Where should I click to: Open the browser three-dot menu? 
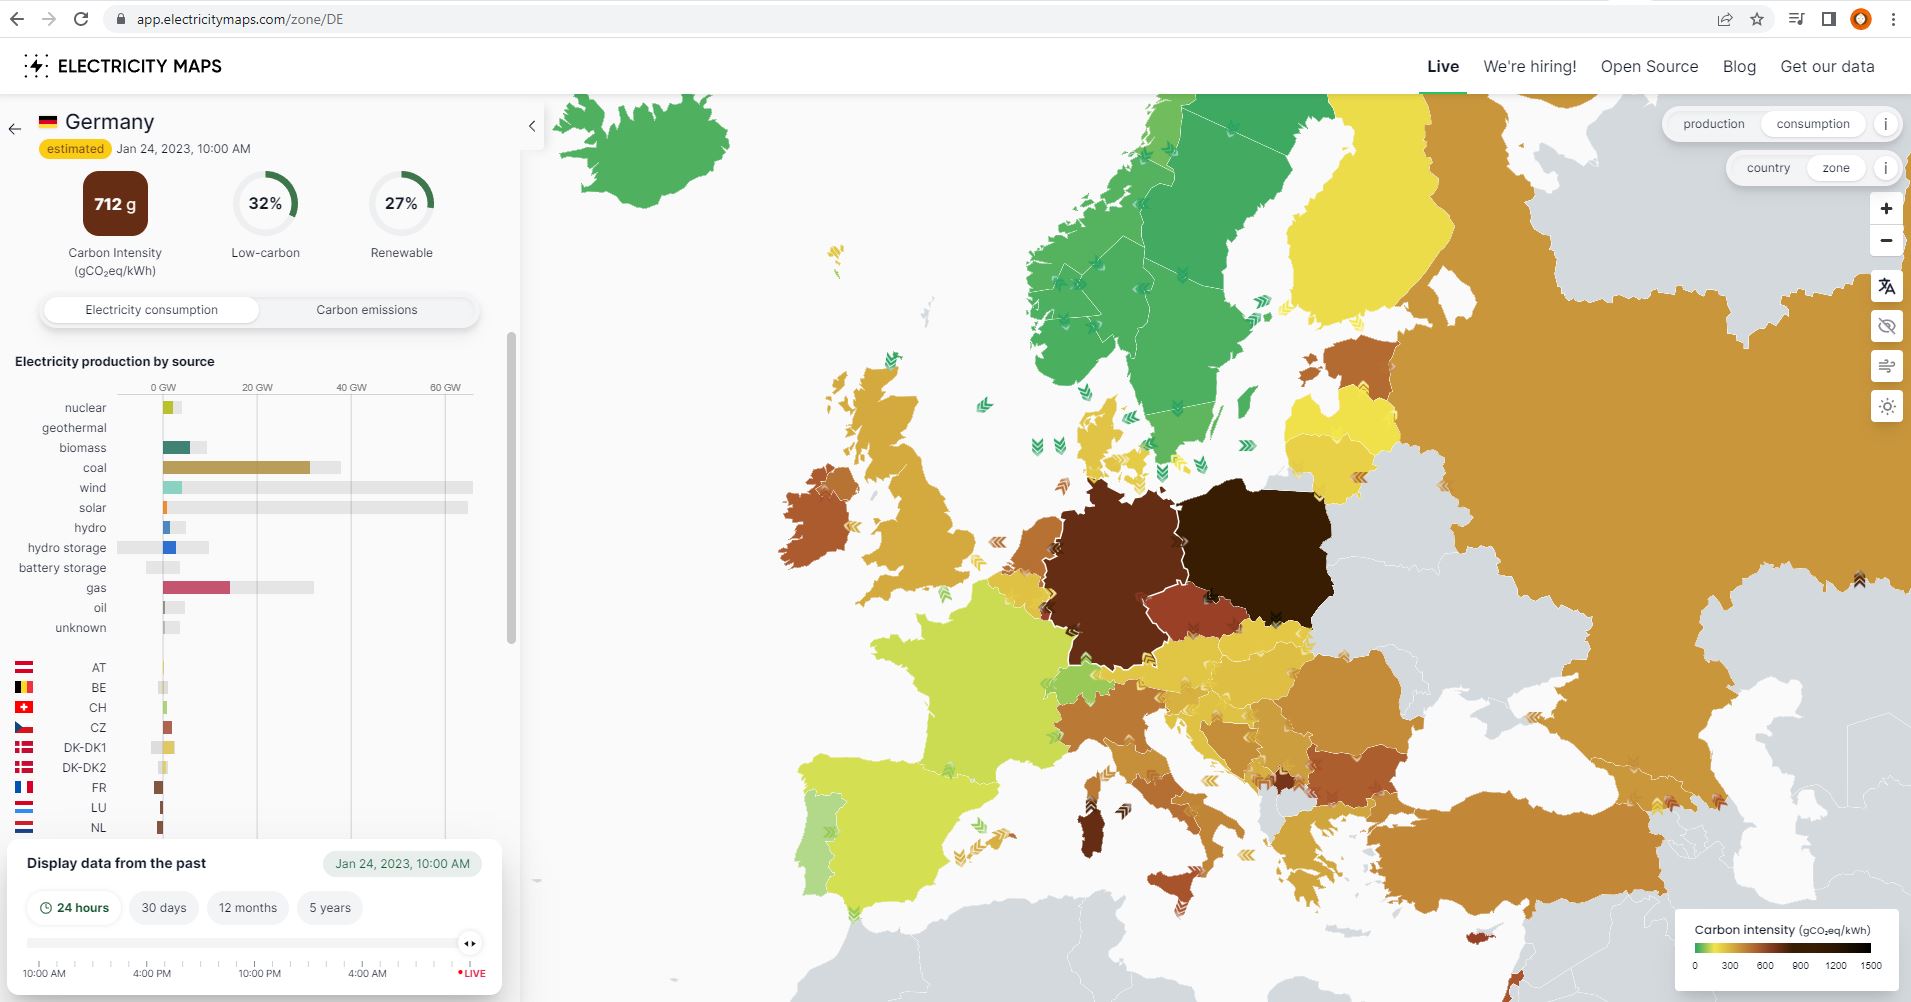point(1893,19)
